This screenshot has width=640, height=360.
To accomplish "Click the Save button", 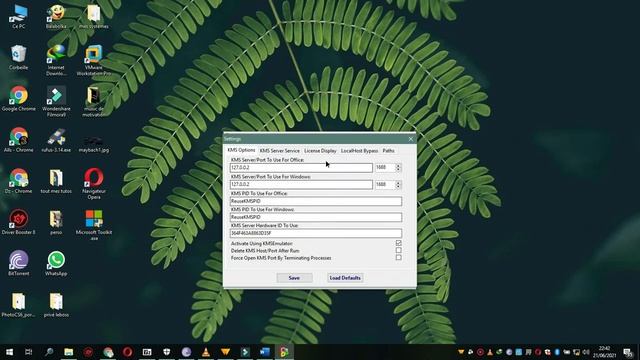I will coord(294,278).
